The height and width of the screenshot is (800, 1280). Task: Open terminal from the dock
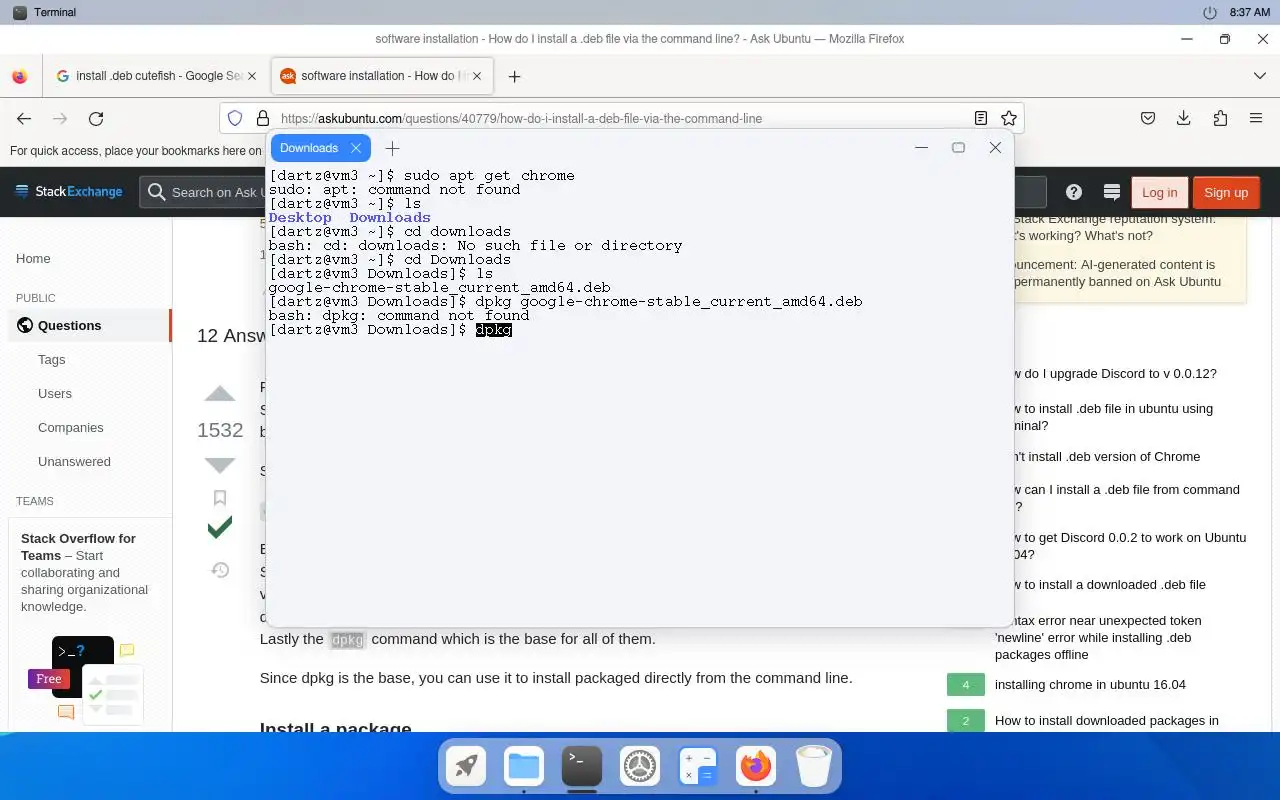(x=582, y=767)
